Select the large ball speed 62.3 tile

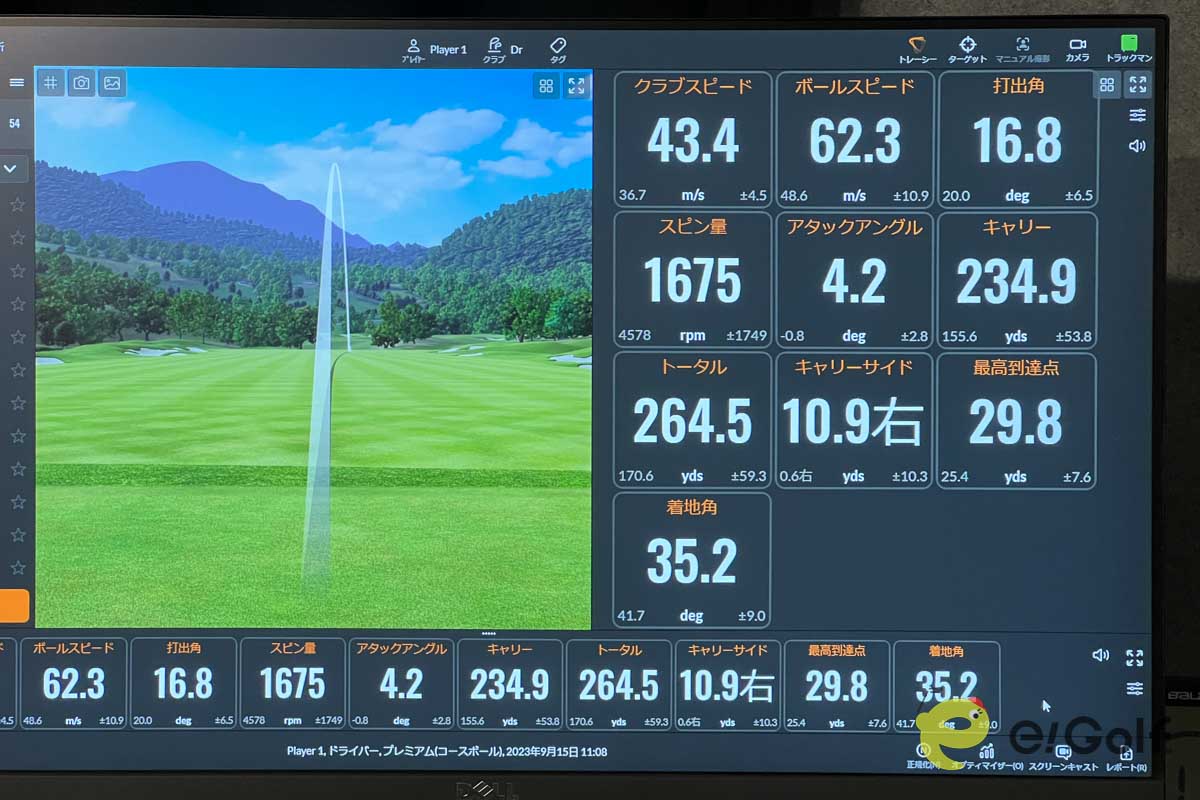[855, 139]
